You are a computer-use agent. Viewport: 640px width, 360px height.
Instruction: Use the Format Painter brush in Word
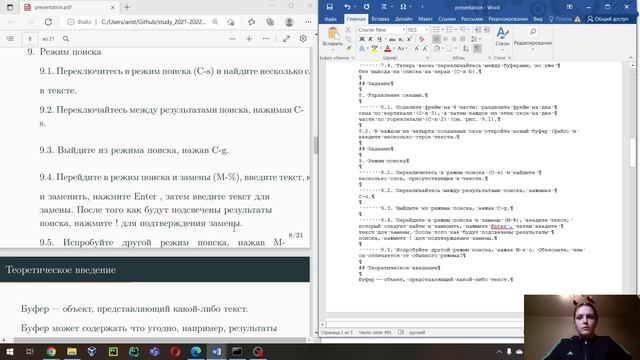tap(348, 48)
